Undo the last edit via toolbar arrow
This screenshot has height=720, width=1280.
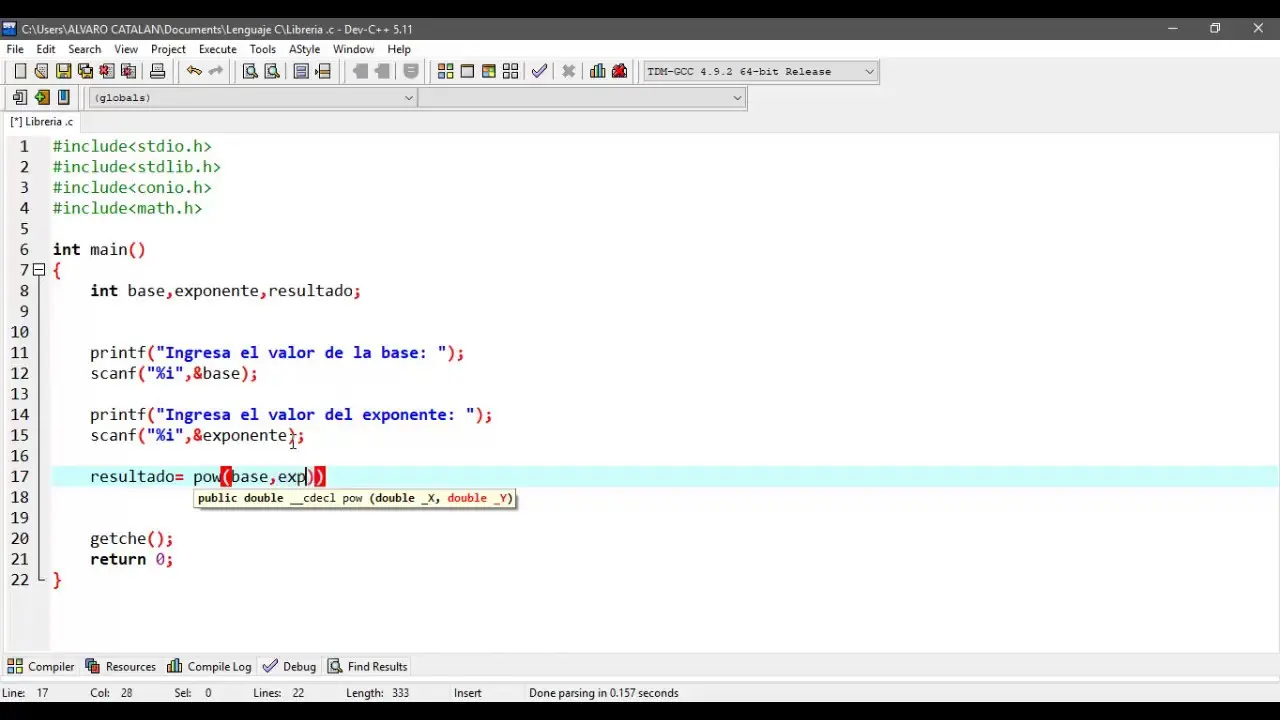tap(194, 71)
